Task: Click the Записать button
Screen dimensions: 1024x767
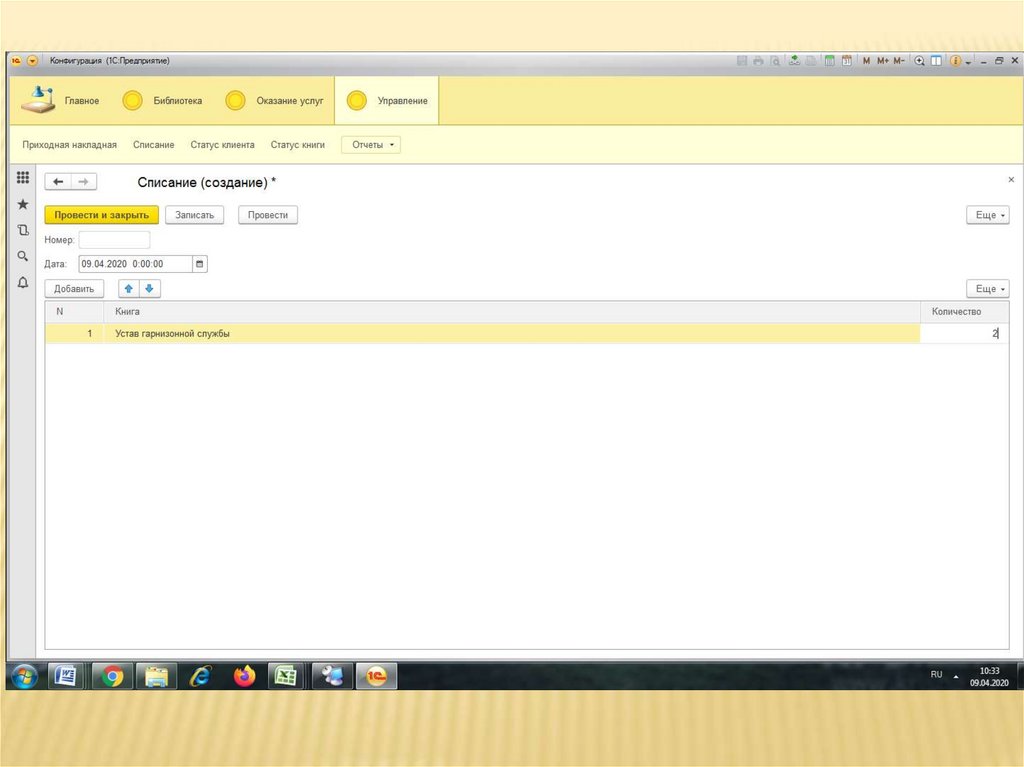Action: [x=195, y=215]
